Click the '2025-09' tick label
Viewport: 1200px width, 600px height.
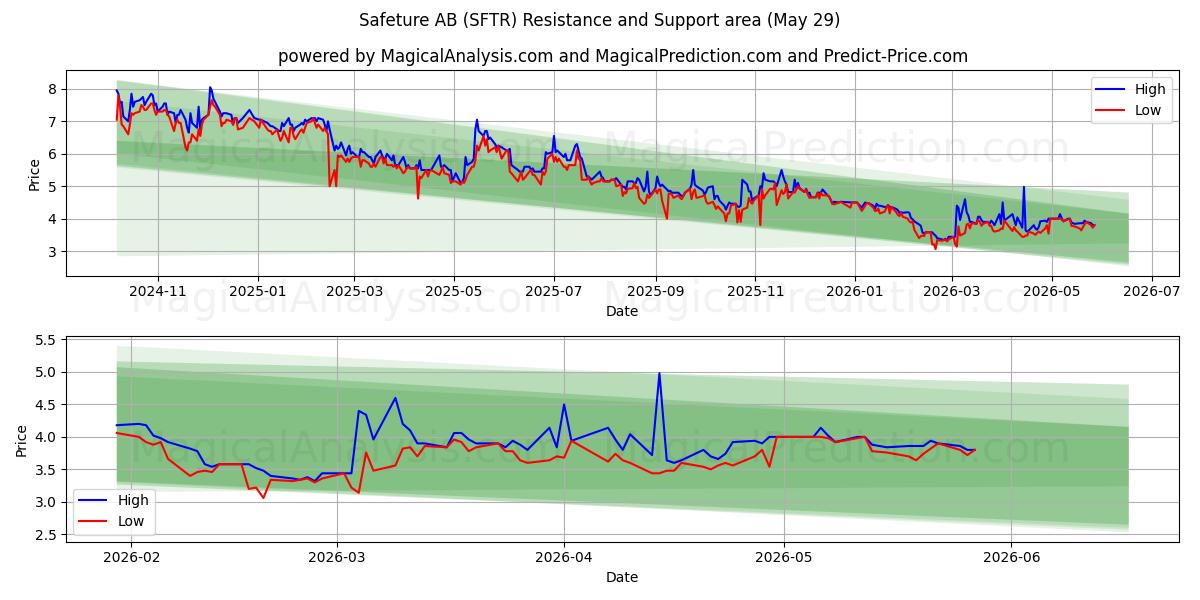[x=656, y=291]
